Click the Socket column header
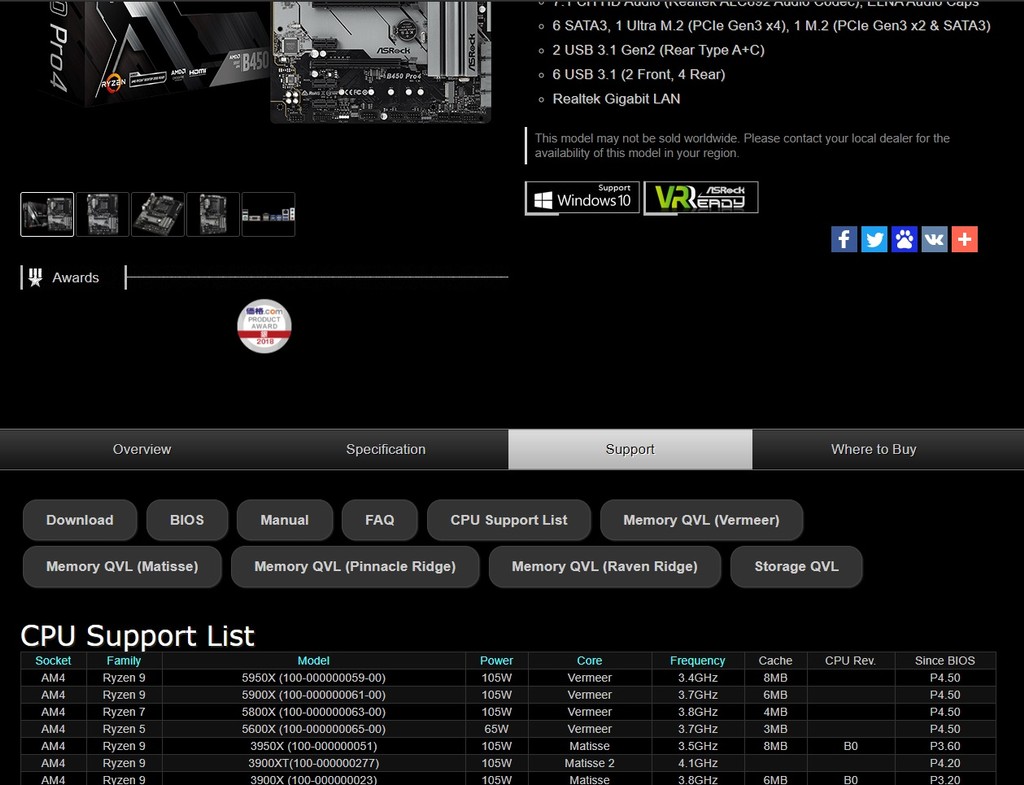Image resolution: width=1024 pixels, height=785 pixels. [53, 661]
